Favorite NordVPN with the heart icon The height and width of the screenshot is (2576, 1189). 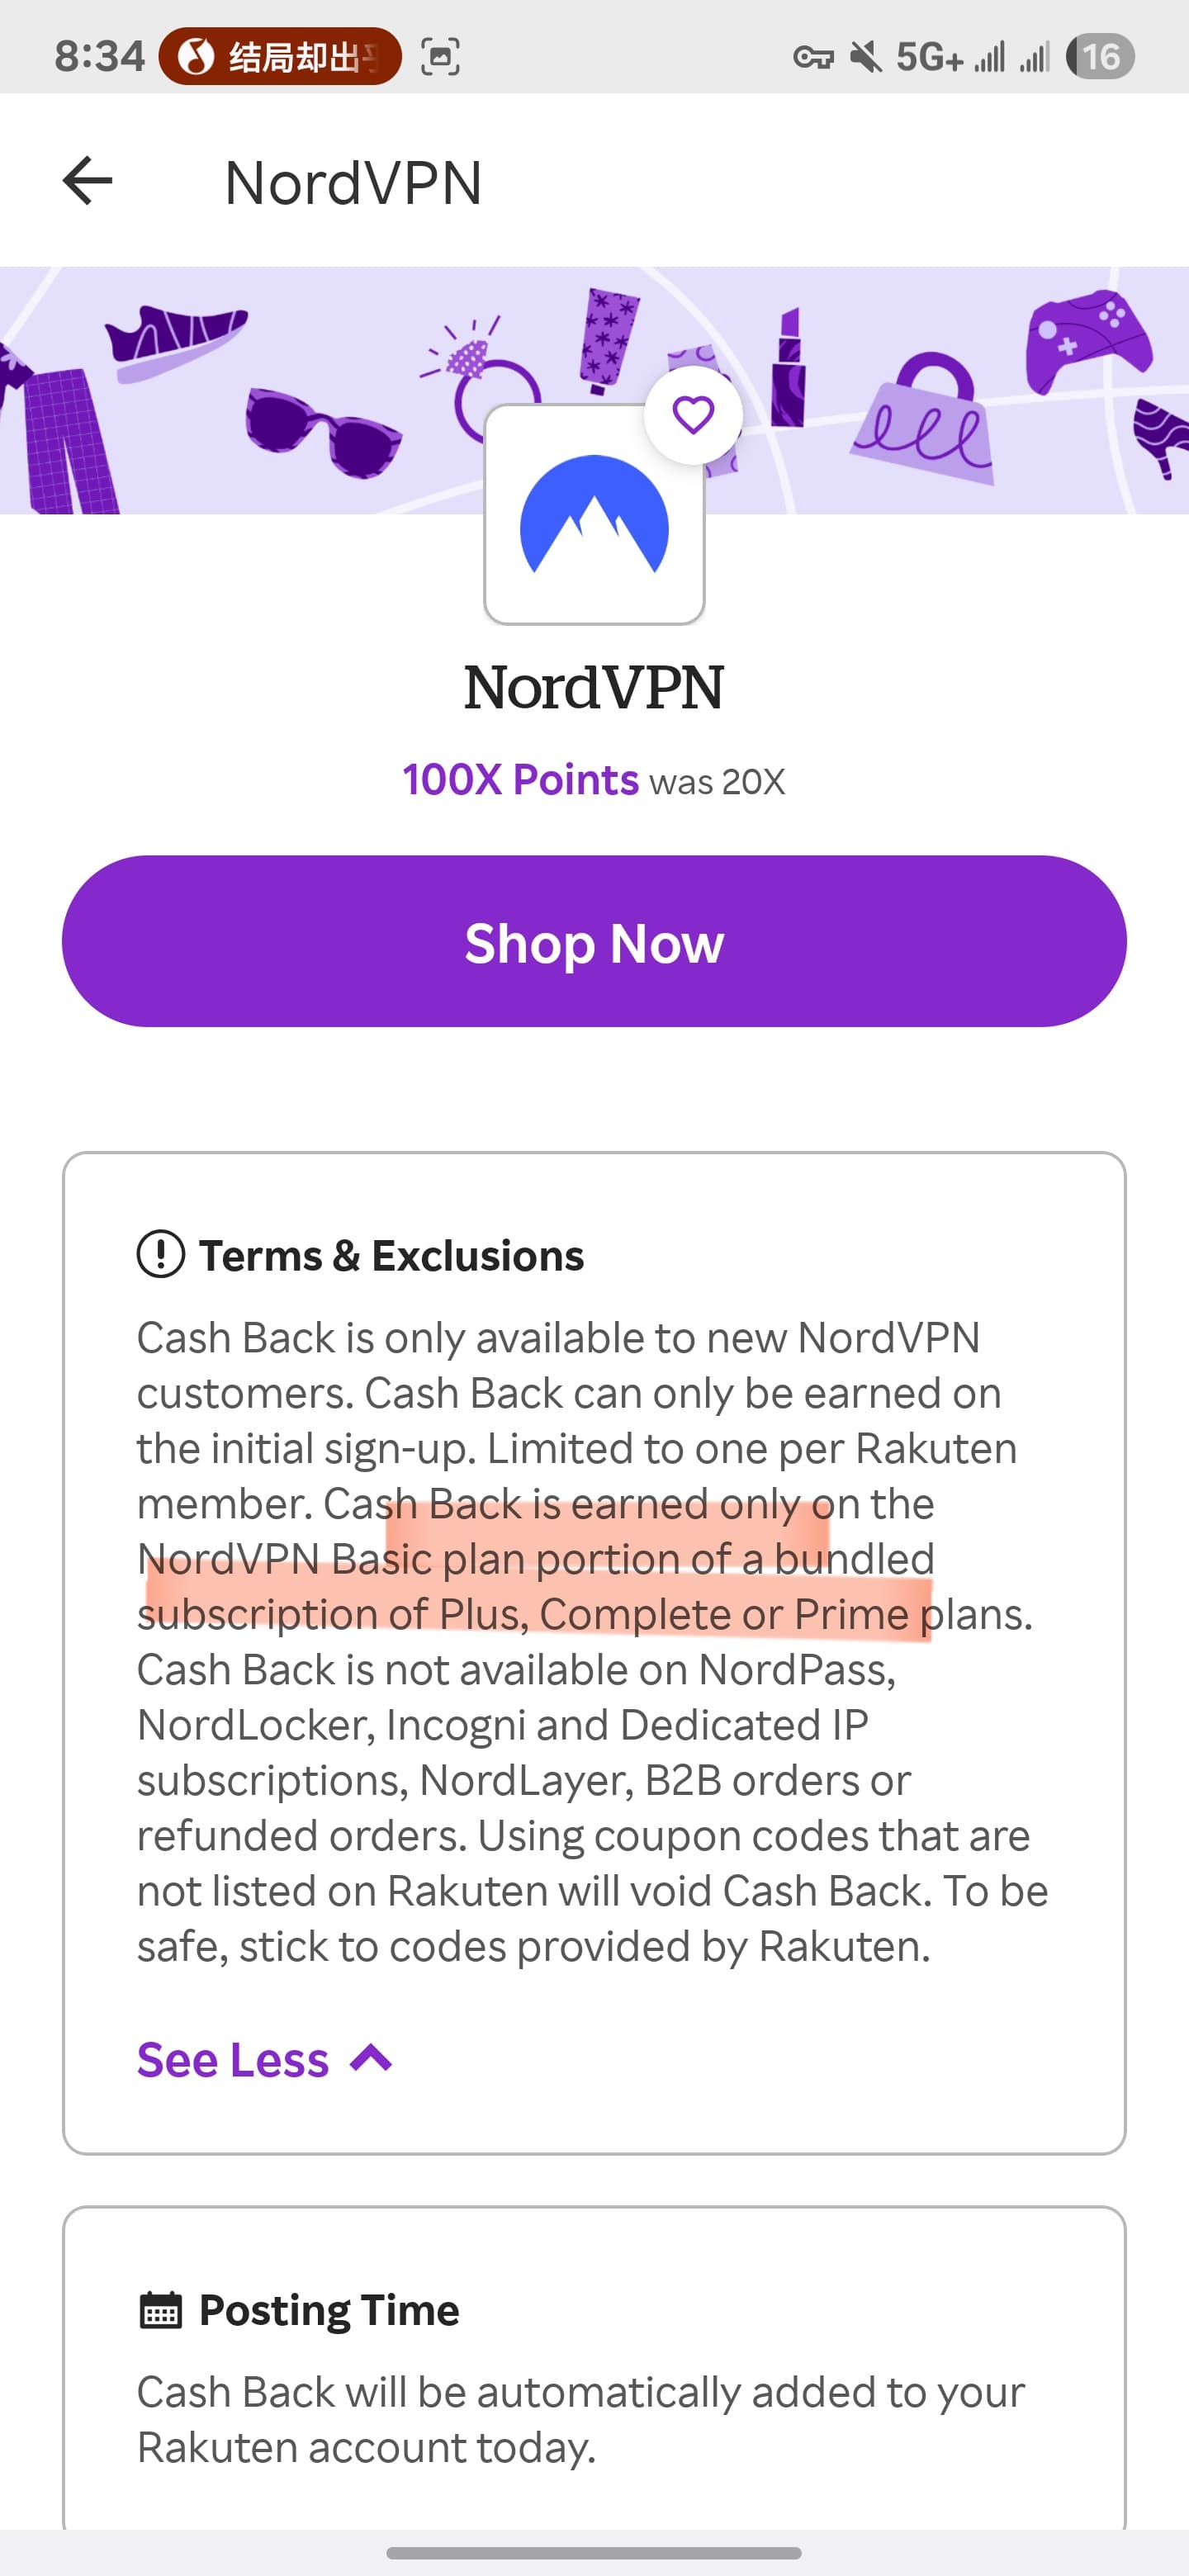[x=693, y=414]
